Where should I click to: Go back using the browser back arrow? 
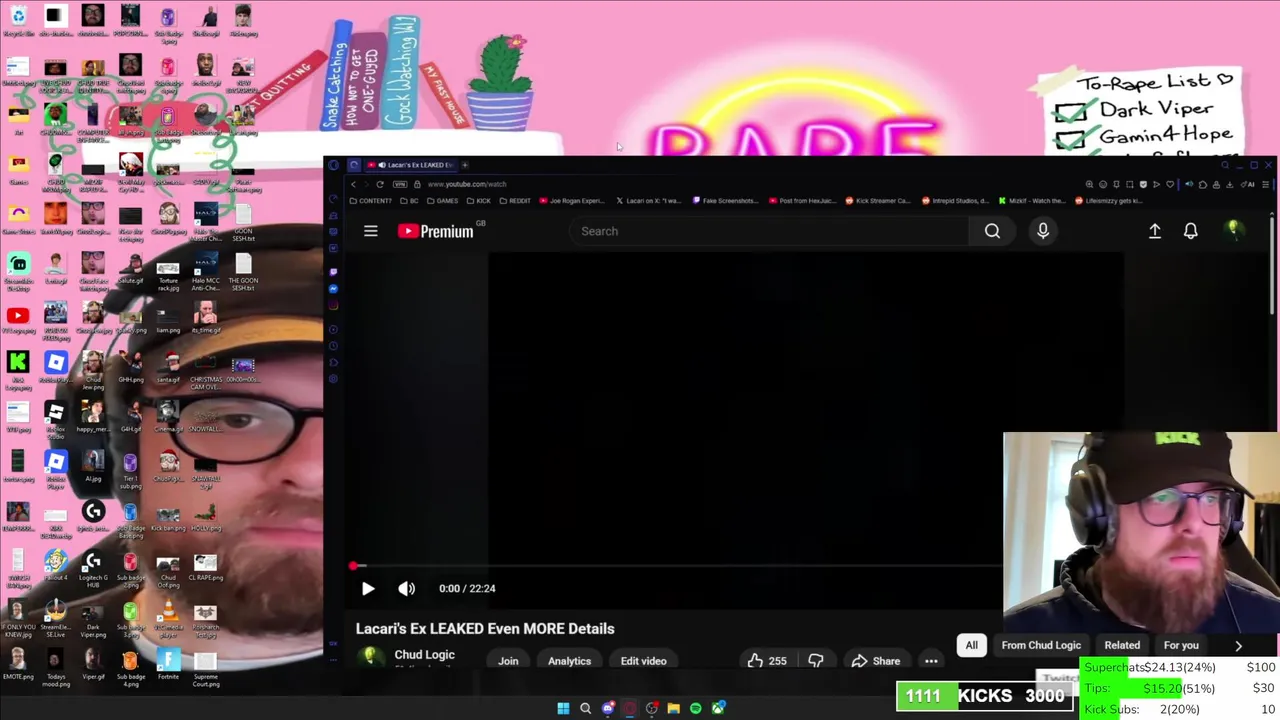click(353, 184)
